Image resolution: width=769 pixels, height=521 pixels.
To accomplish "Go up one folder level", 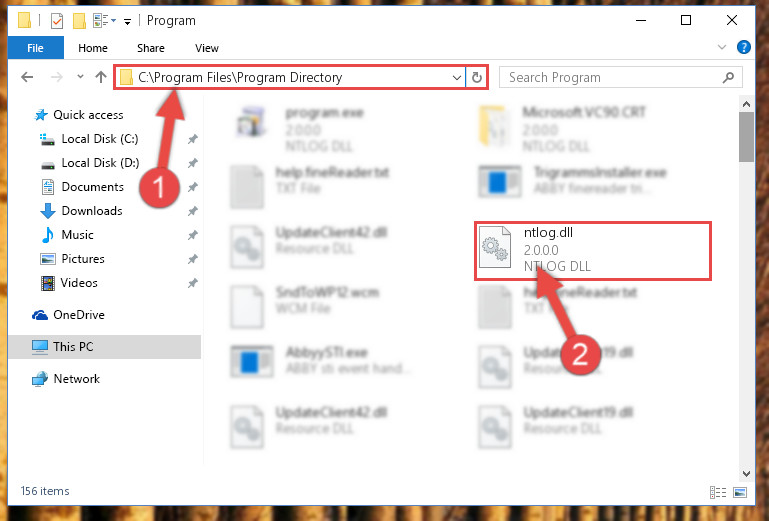I will coord(101,77).
